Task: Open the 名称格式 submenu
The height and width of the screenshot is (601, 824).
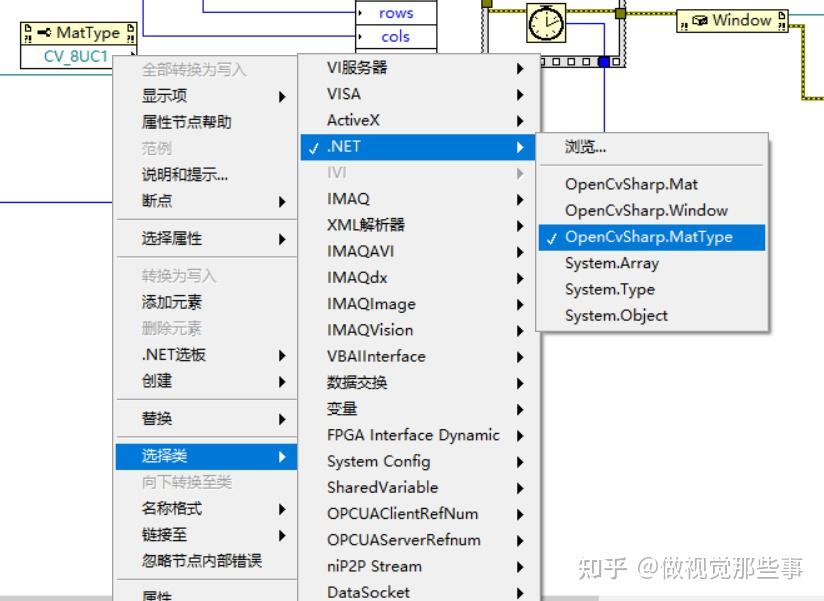Action: [207, 509]
